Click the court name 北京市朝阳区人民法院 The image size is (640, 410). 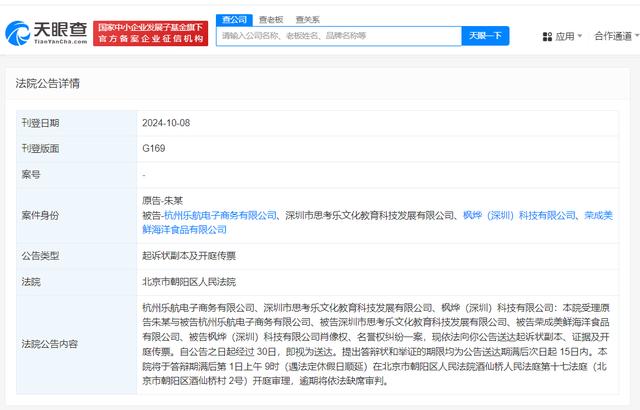190,283
